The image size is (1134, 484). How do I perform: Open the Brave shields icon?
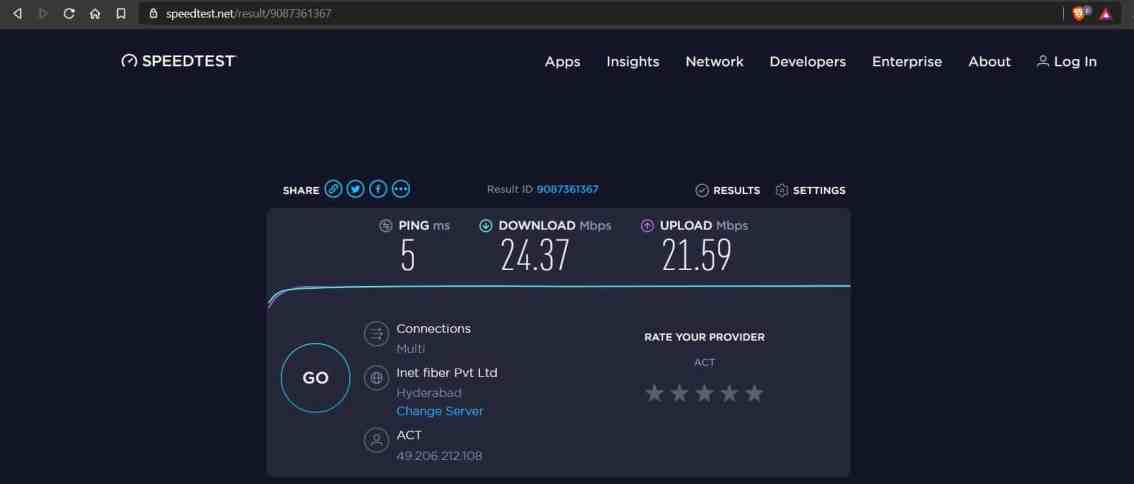tap(1080, 13)
